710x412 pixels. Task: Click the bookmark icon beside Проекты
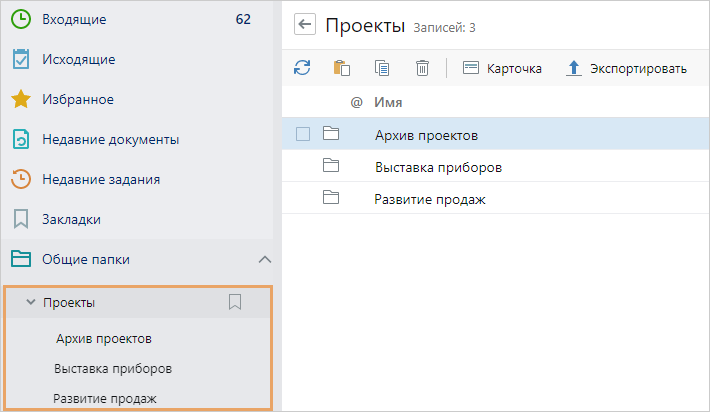[x=235, y=302]
